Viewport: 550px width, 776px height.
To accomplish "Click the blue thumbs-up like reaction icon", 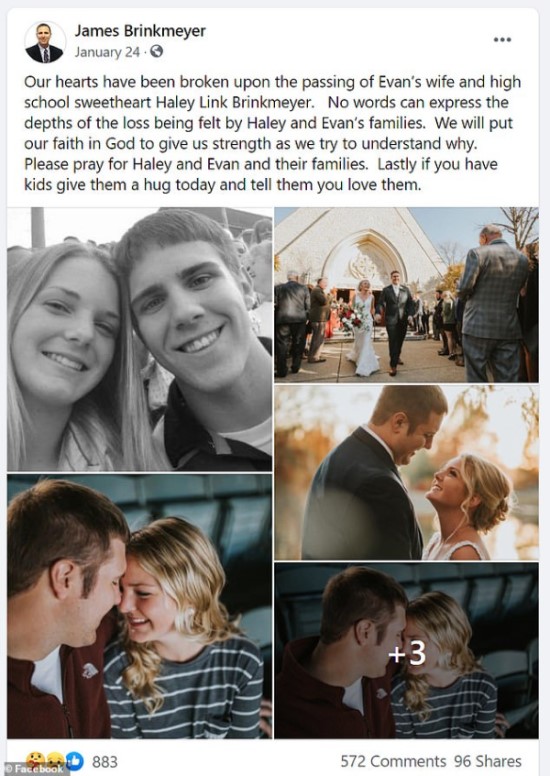I will tap(74, 761).
